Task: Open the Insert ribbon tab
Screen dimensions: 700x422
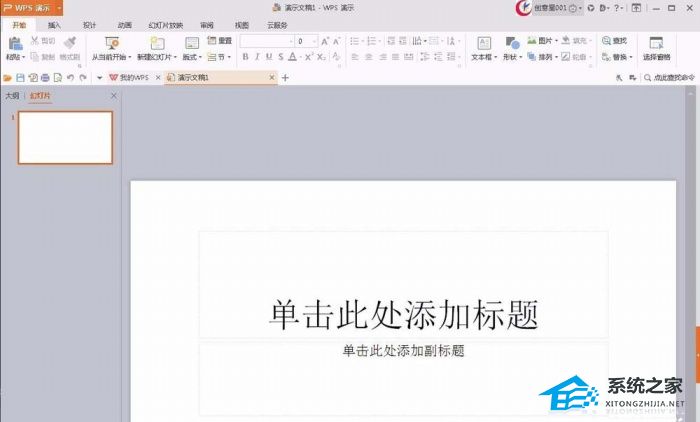Action: coord(54,25)
